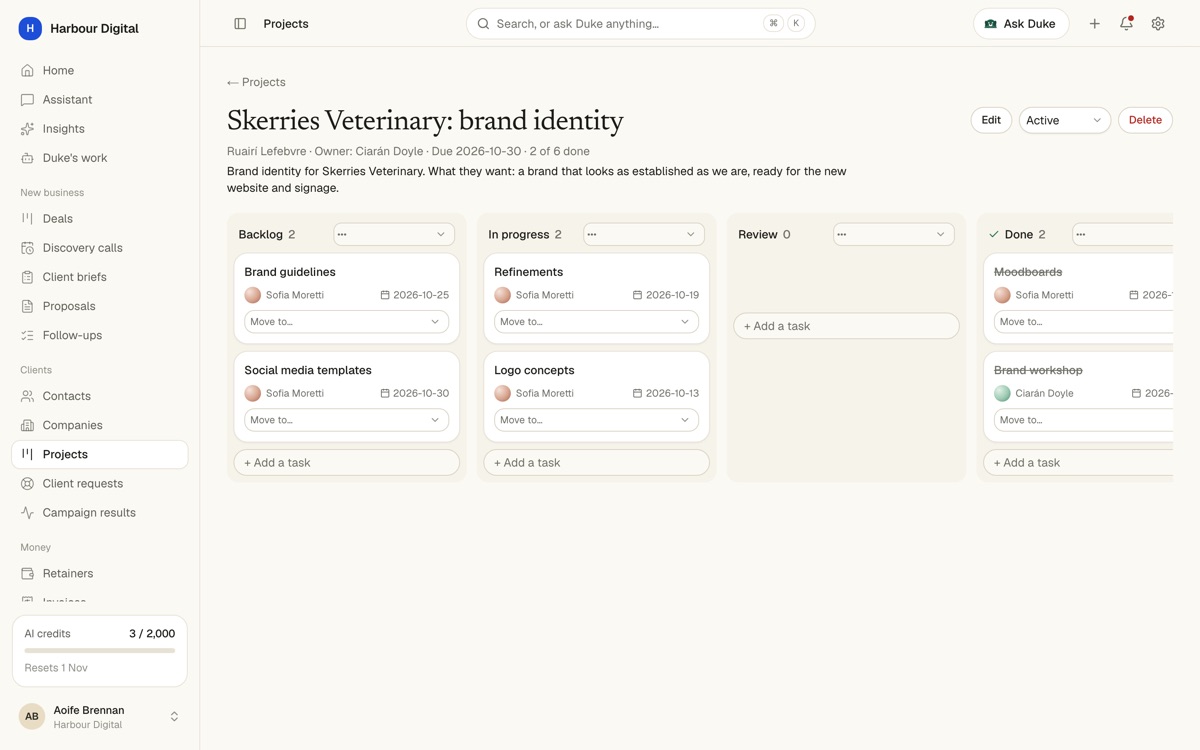Click the Proposals icon
Screen dimensions: 1200x750
tap(27, 306)
